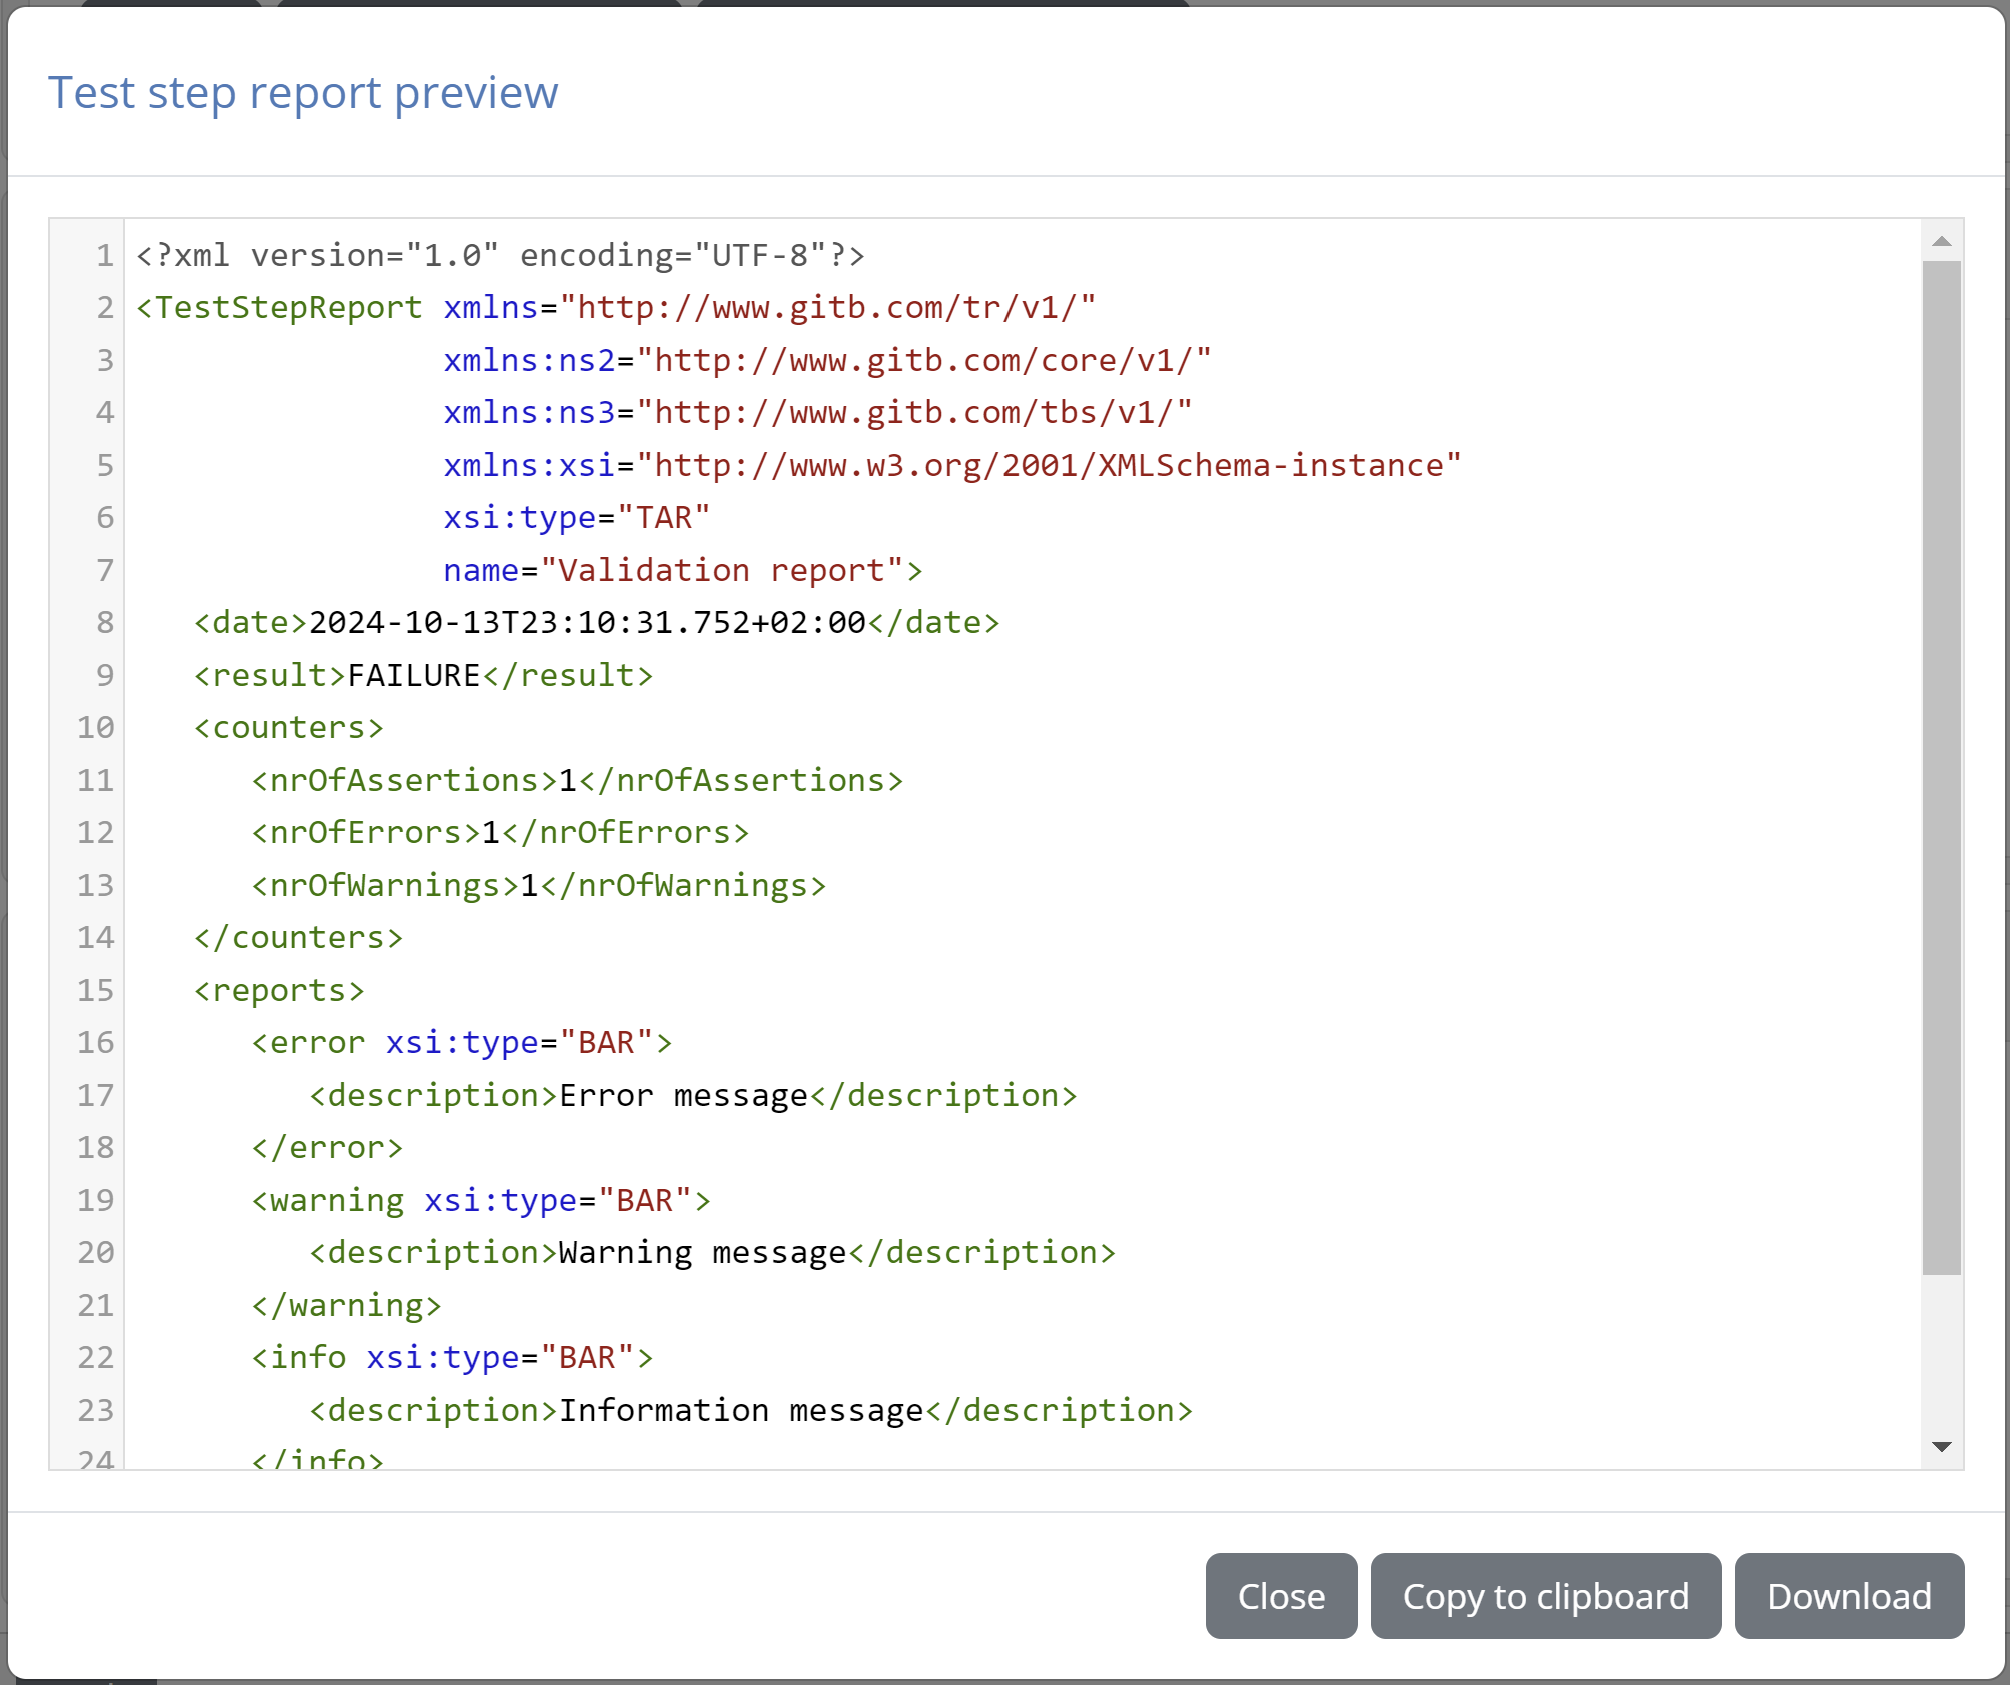Click the FAILURE result text
Screen dimensions: 2010x1685
(414, 675)
